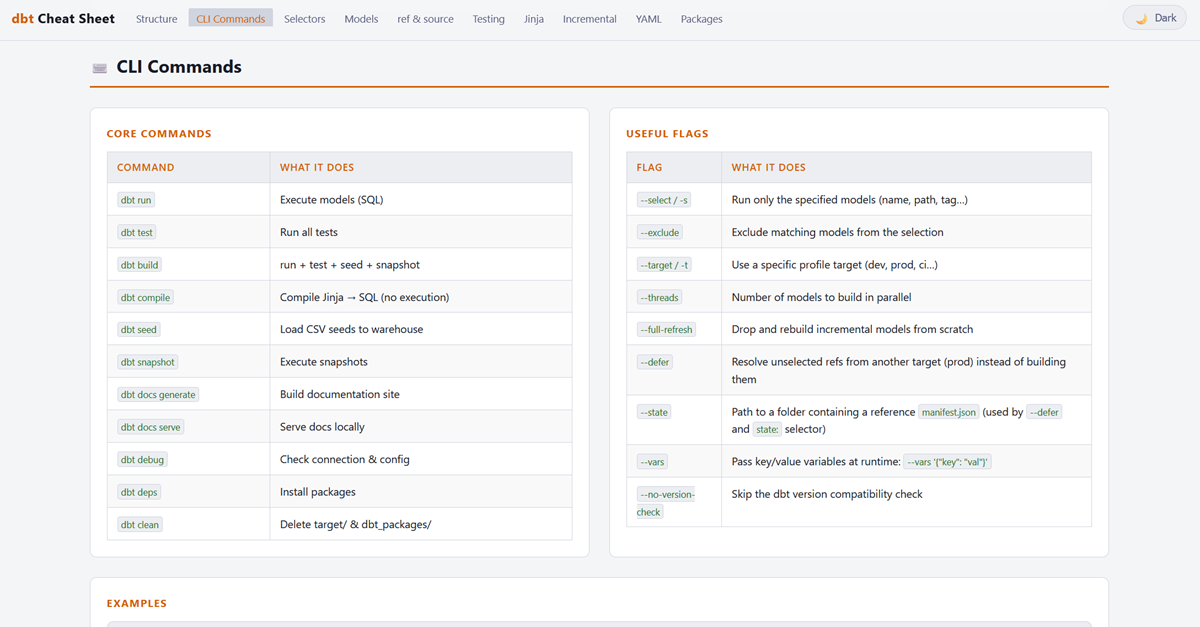Click the 'dbt build' command chip
The width and height of the screenshot is (1200, 627).
[140, 265]
